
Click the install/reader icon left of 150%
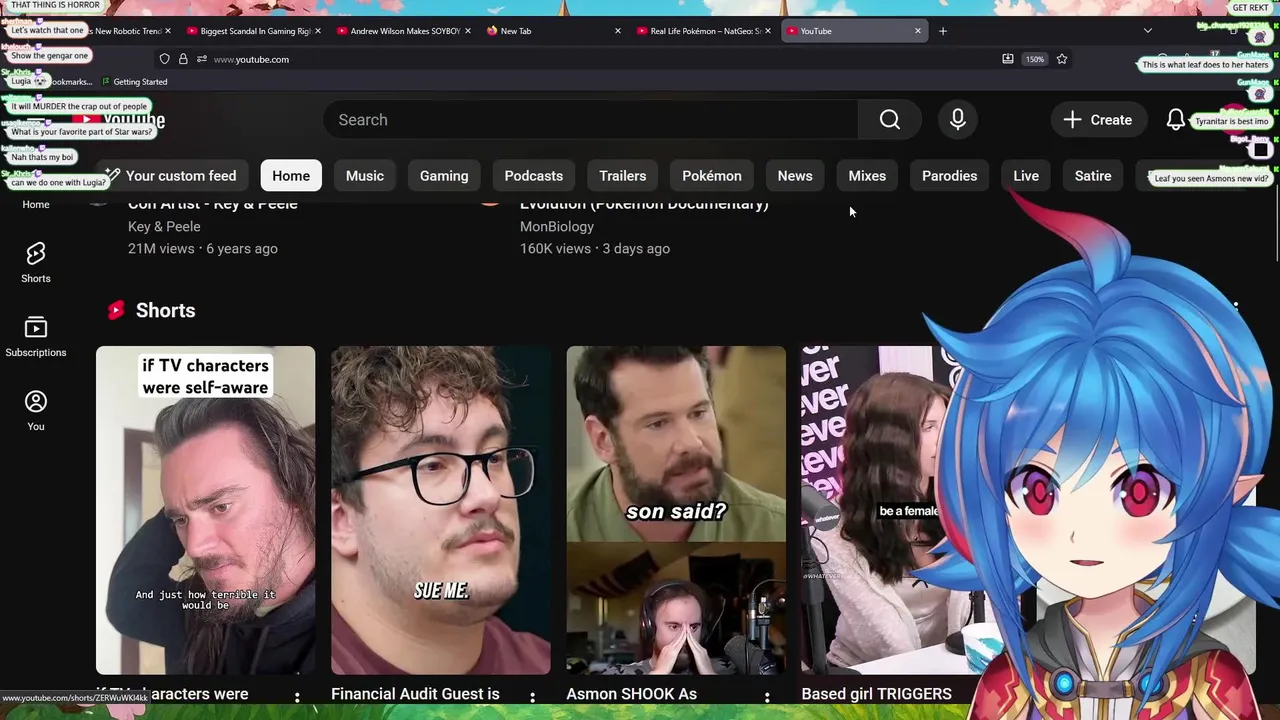pos(1008,59)
